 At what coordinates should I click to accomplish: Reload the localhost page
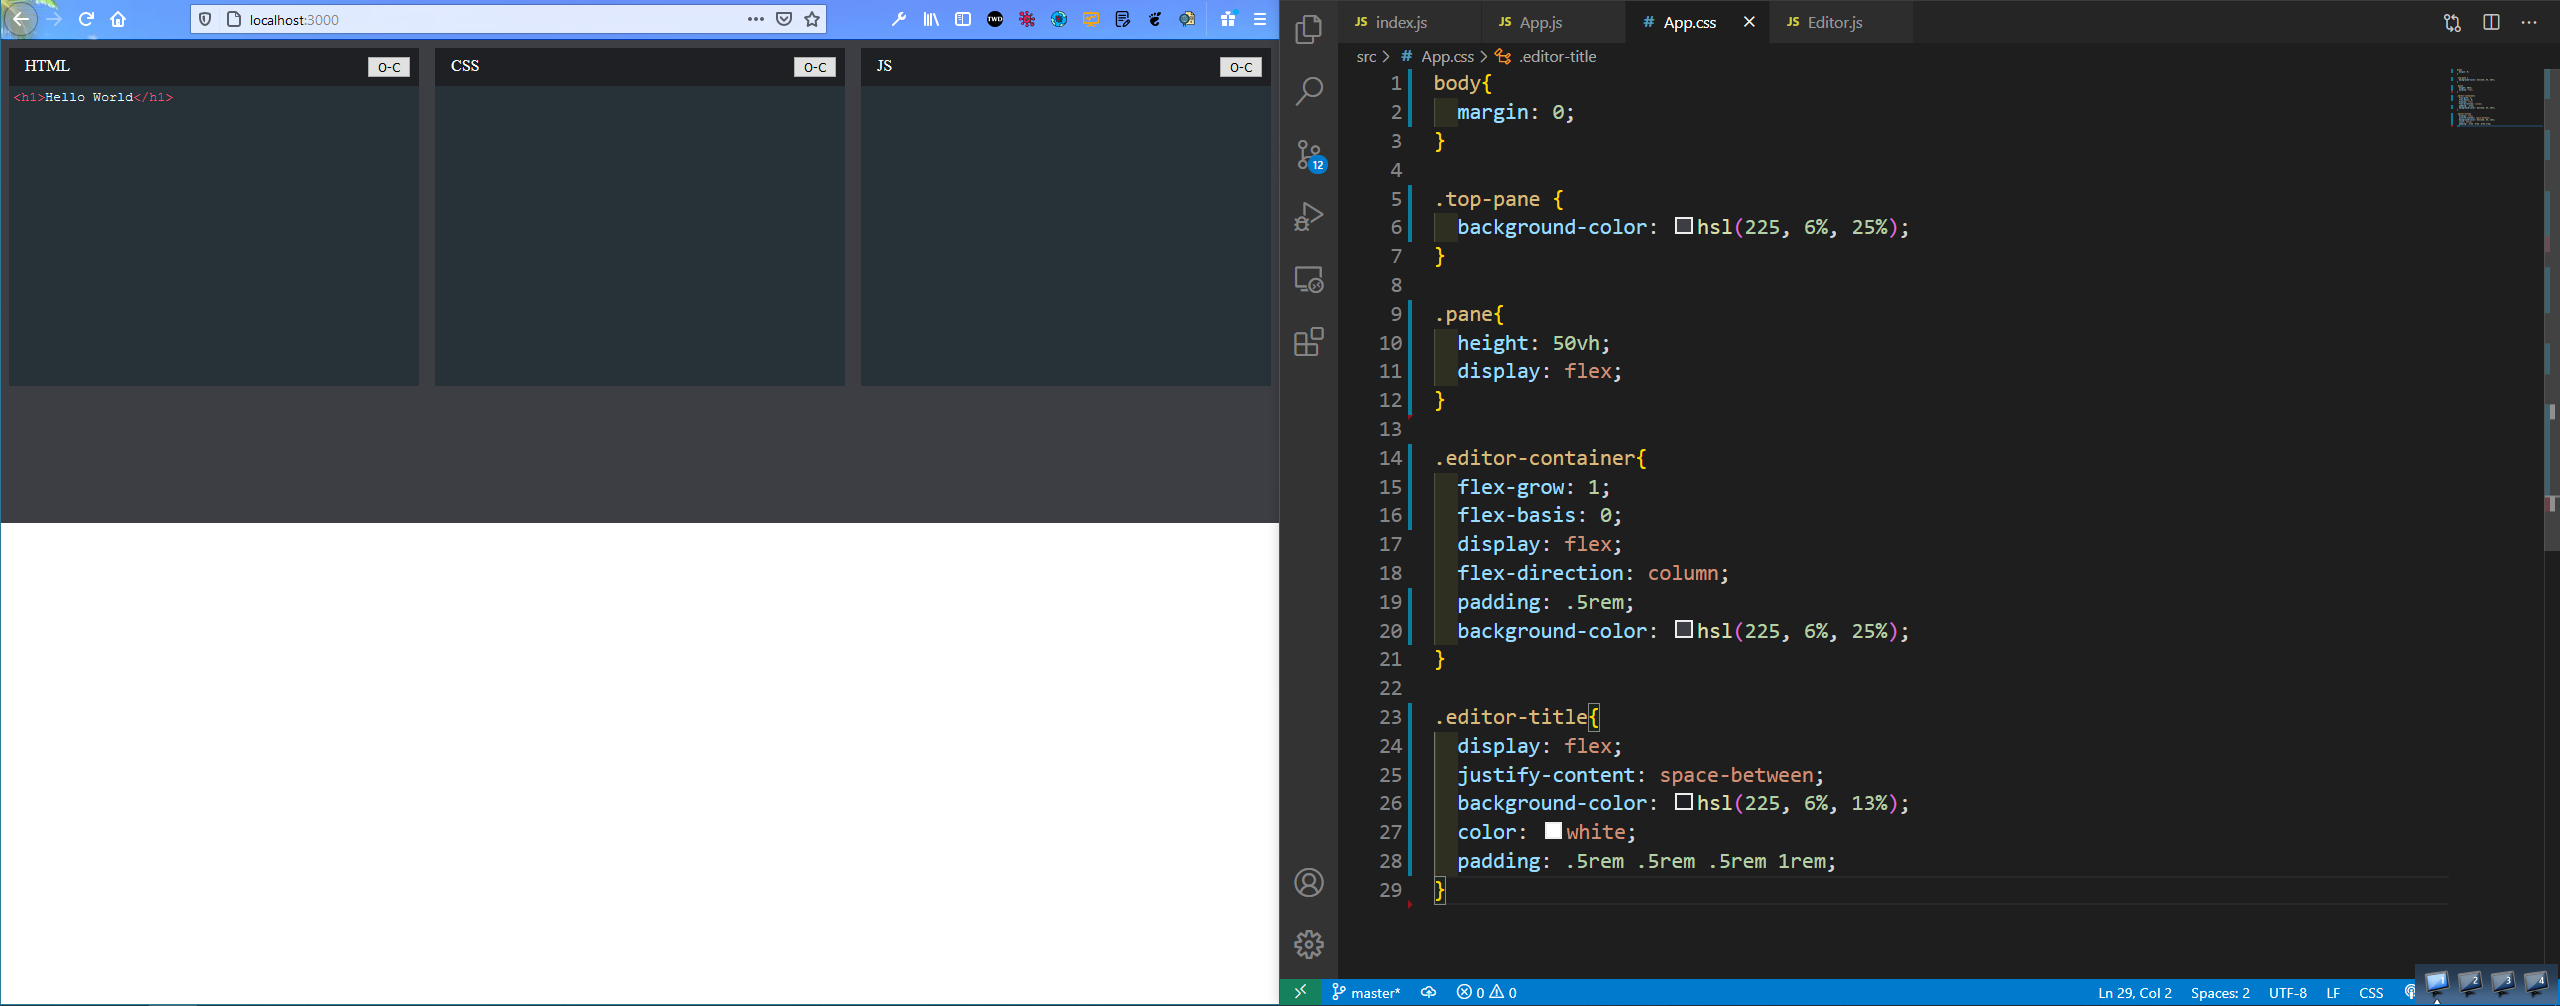86,19
